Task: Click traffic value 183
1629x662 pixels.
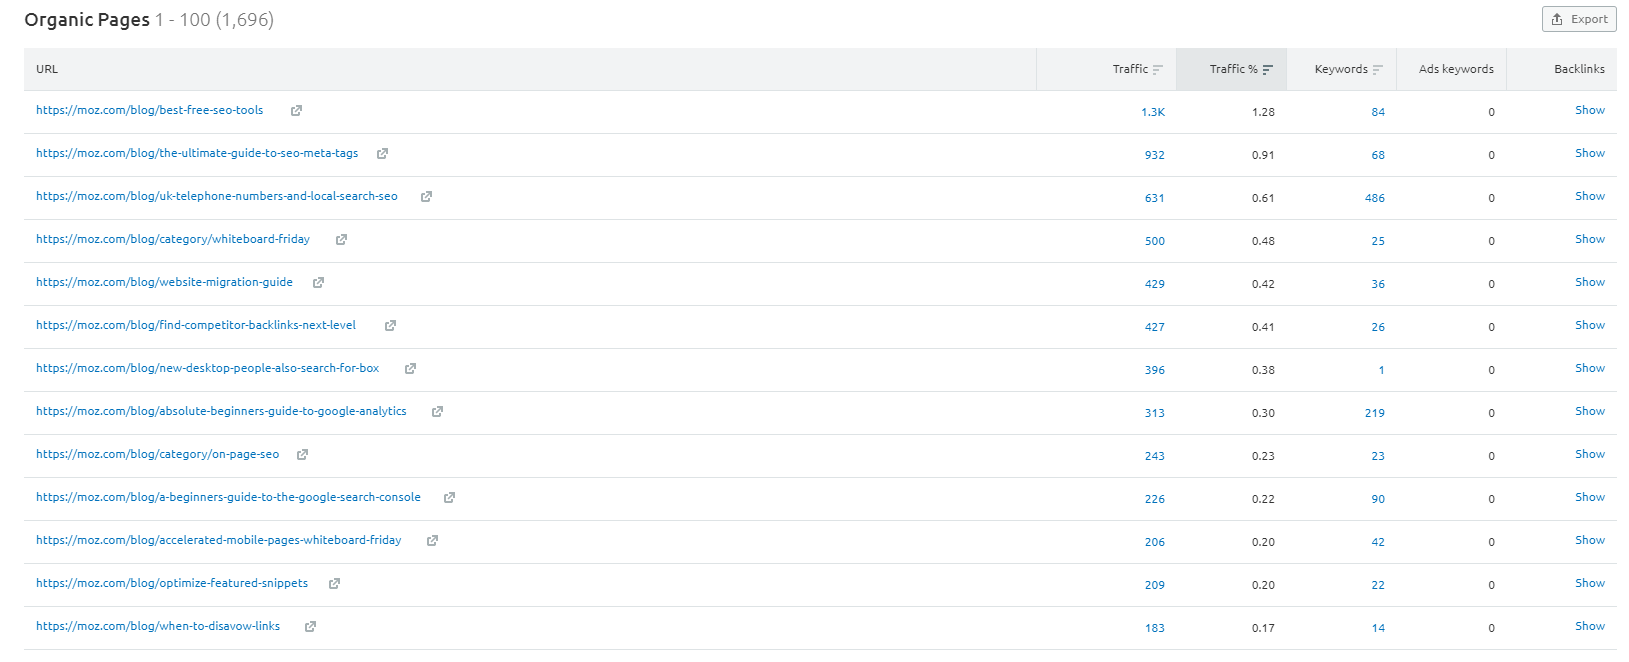Action: point(1155,628)
